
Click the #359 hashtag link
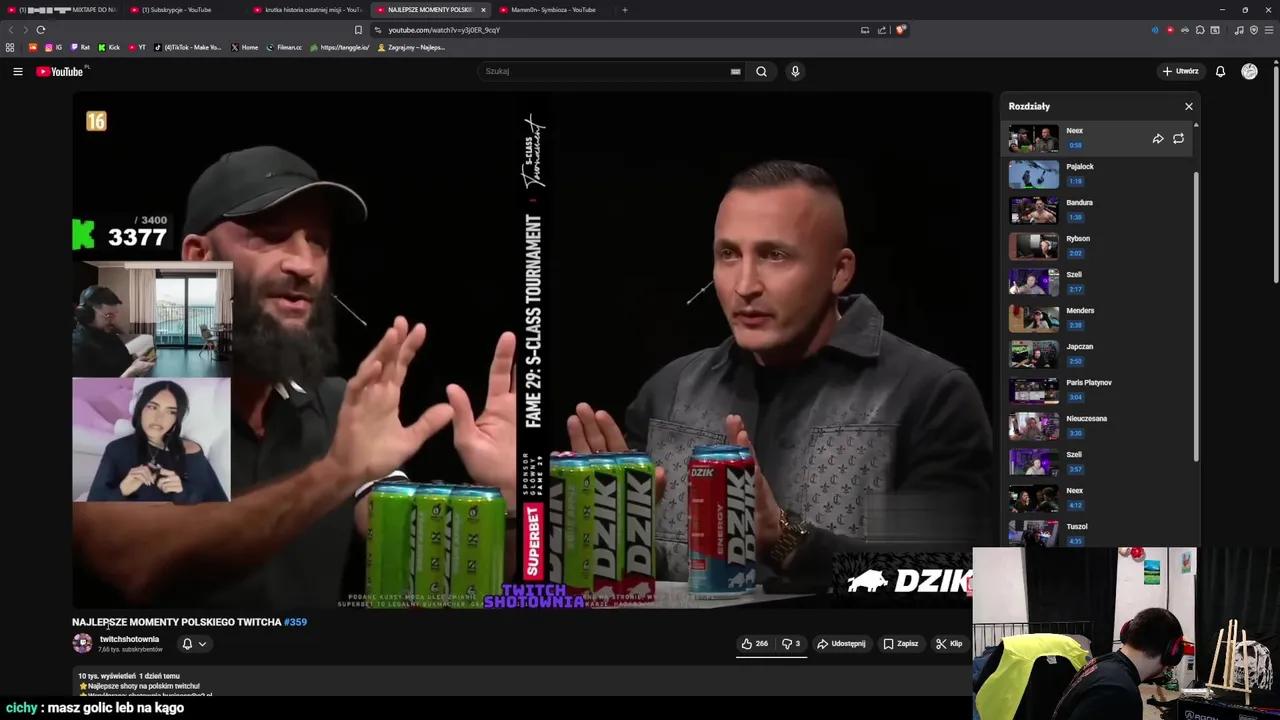point(295,622)
